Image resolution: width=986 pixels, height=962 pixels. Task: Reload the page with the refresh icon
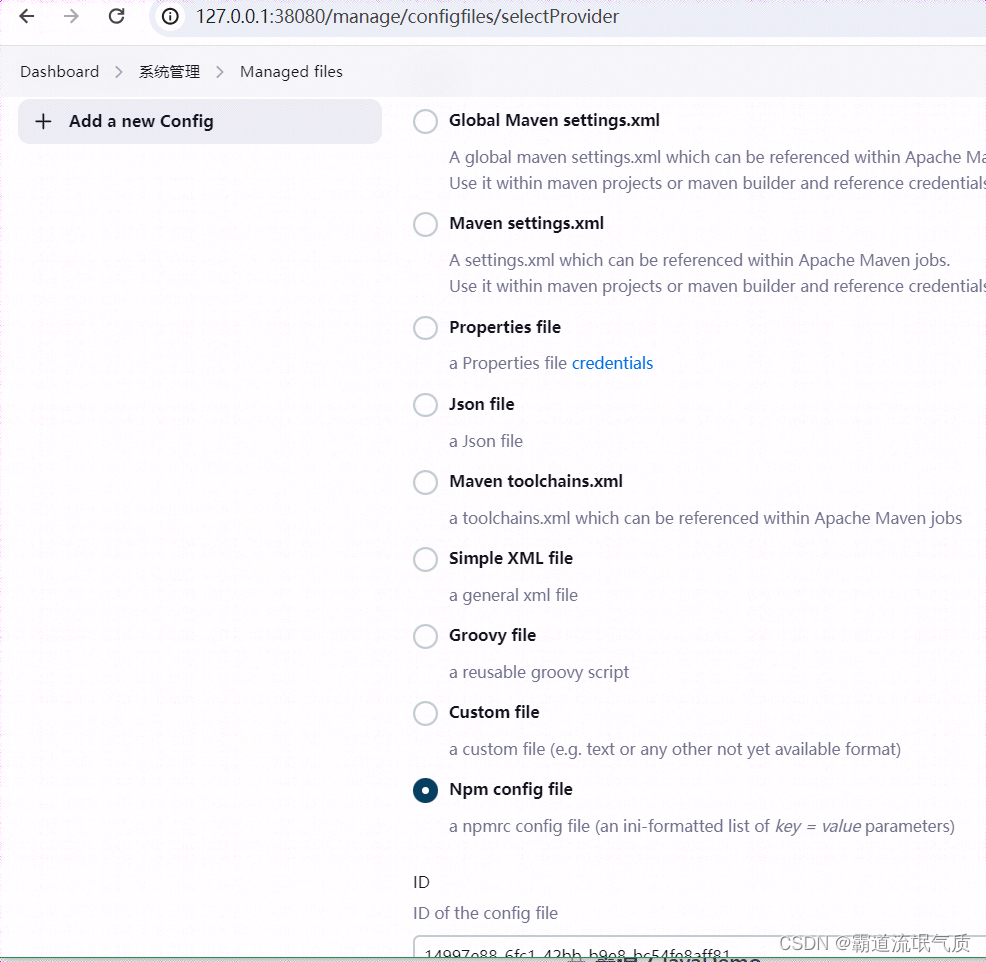pos(114,16)
